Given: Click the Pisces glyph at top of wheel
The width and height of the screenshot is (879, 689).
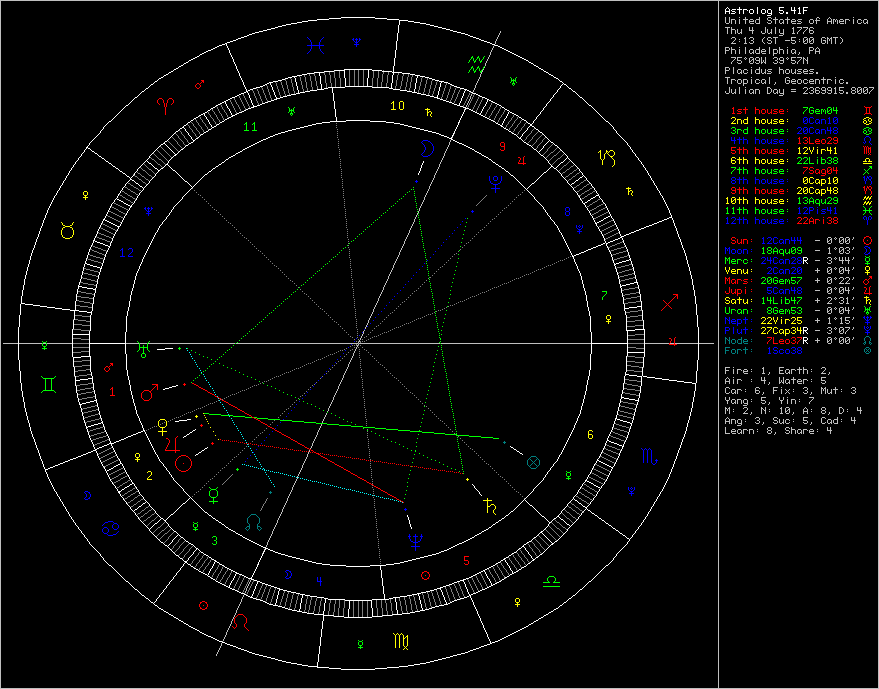Looking at the screenshot, I should (316, 44).
